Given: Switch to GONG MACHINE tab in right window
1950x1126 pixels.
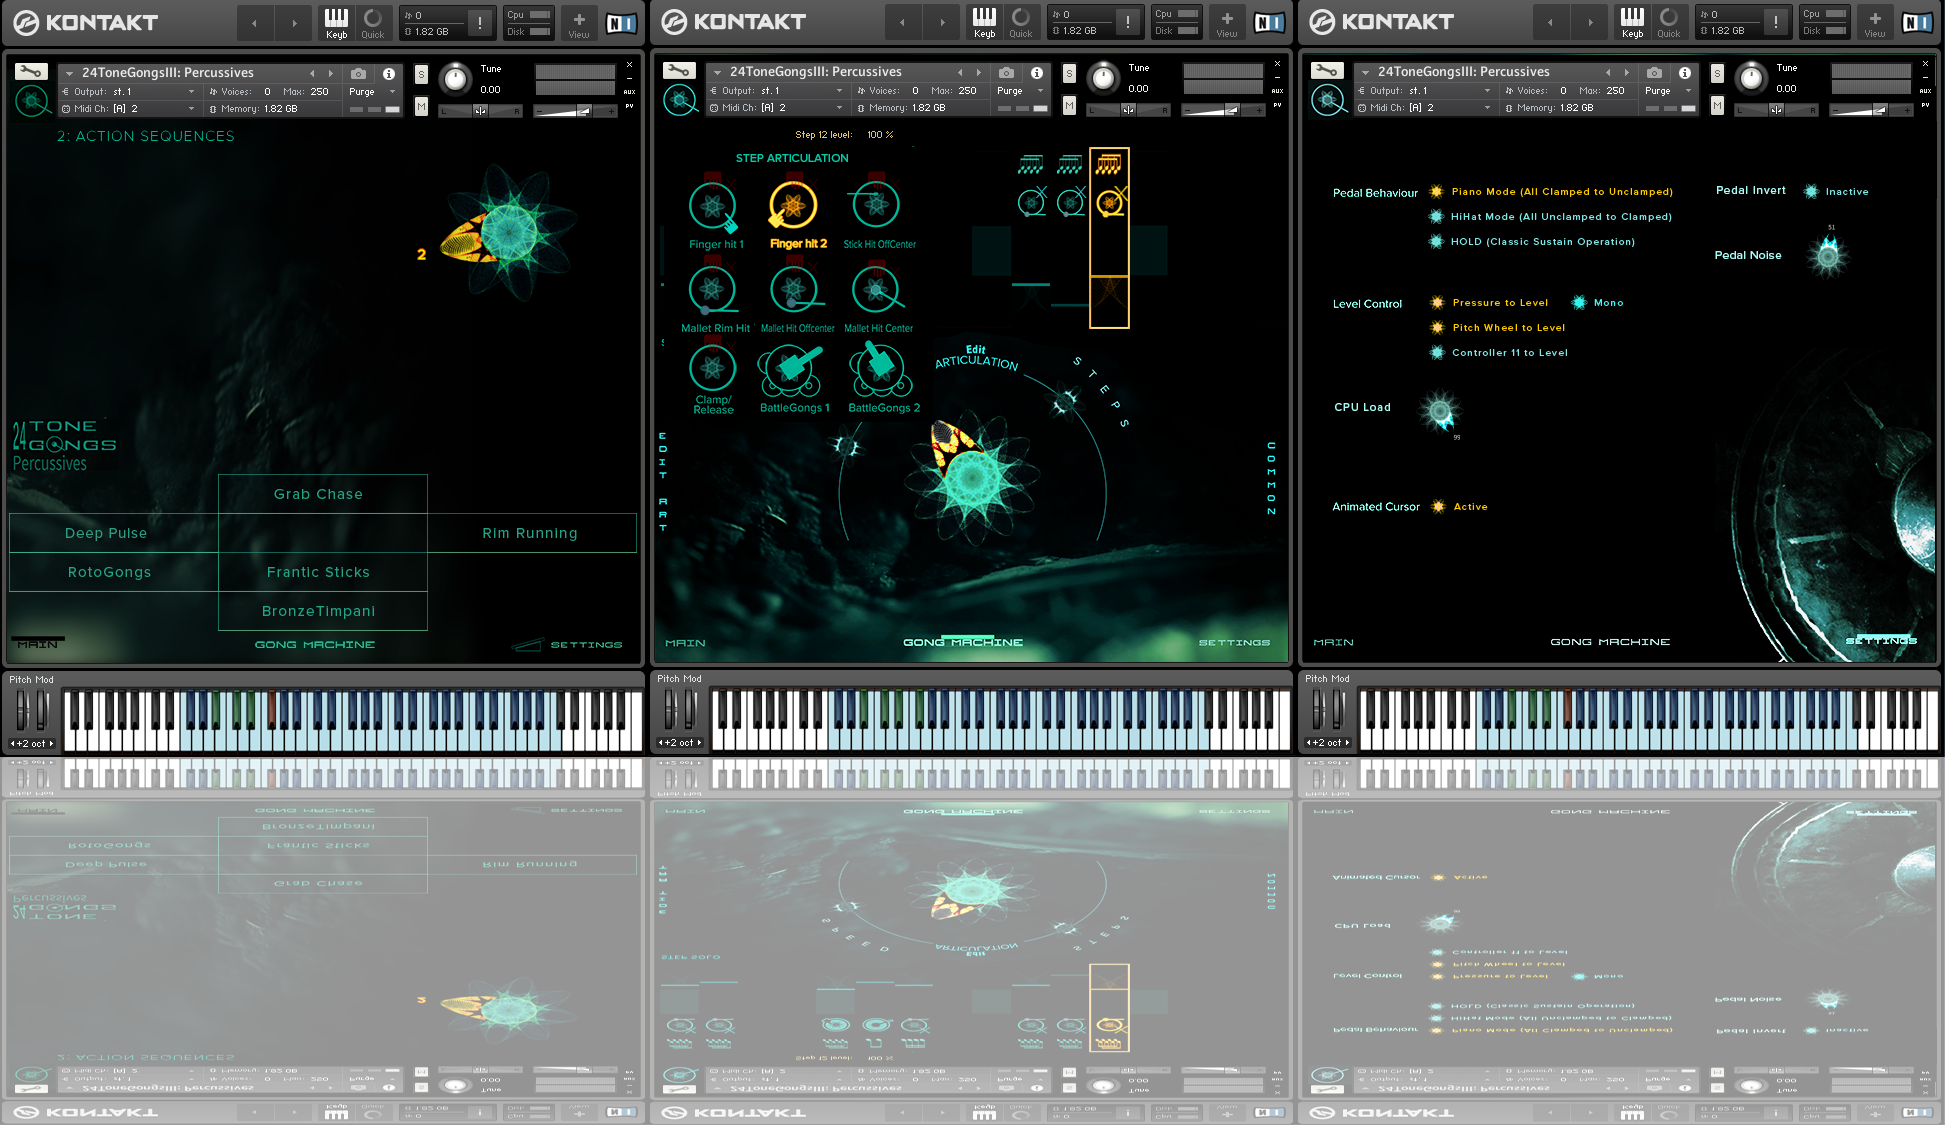Looking at the screenshot, I should pos(1610,642).
